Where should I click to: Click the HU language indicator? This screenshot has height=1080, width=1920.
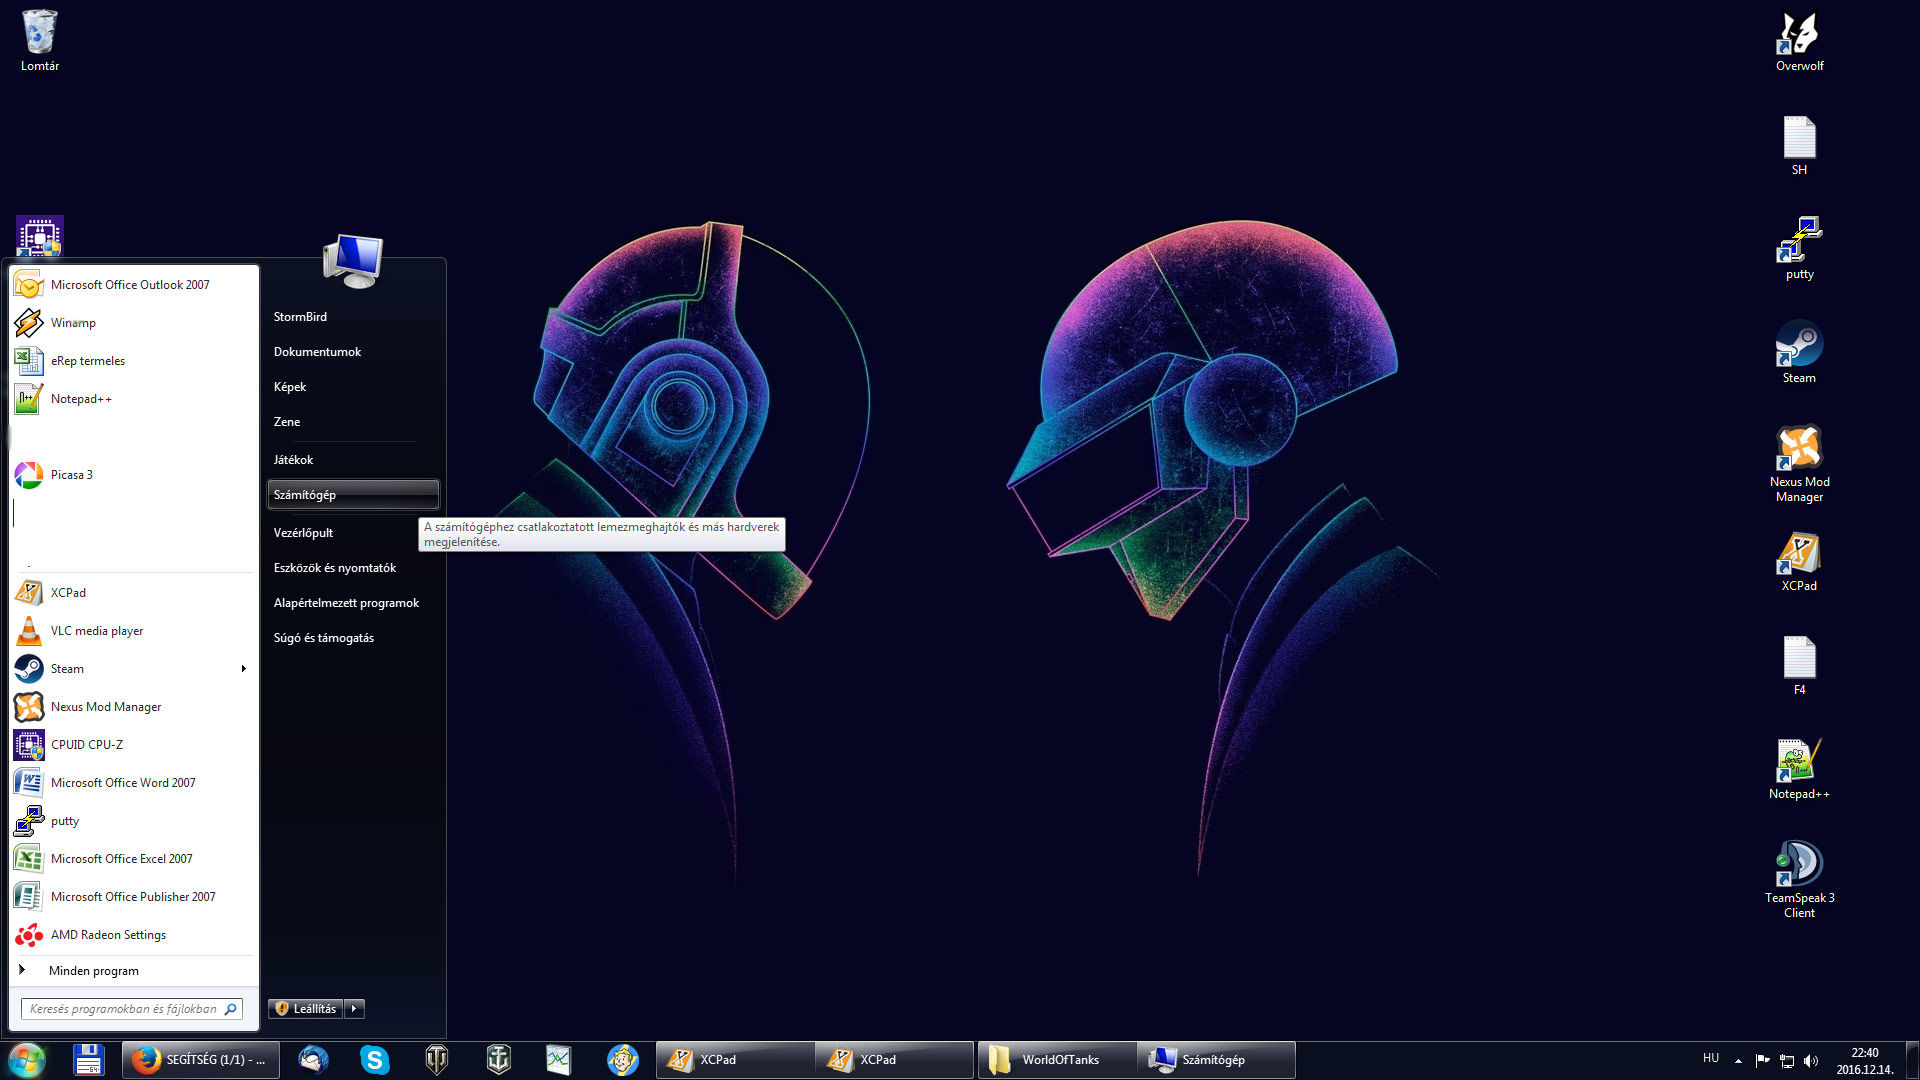(1710, 1058)
